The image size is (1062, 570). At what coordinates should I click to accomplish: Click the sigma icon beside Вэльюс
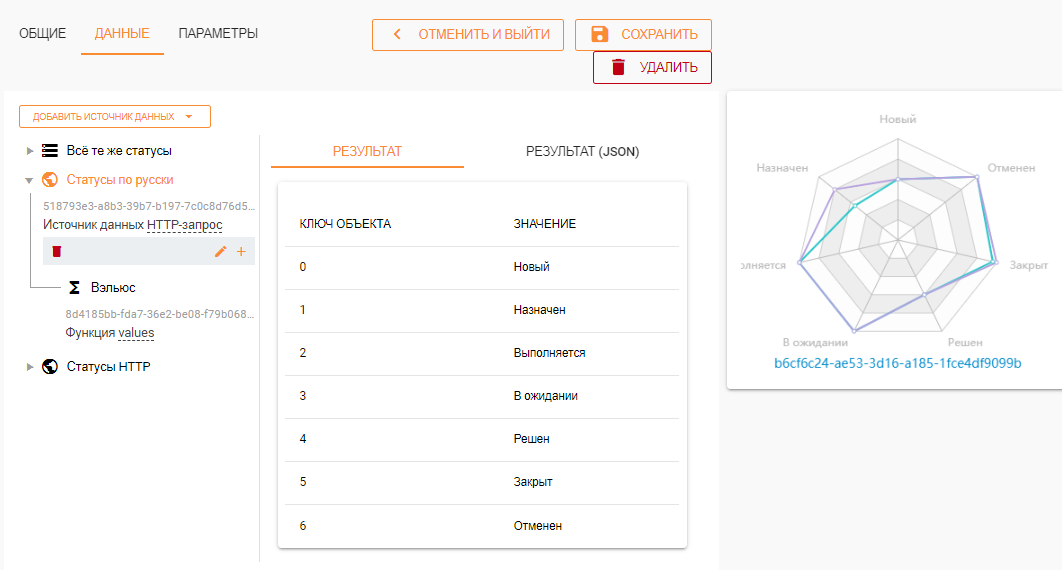(x=74, y=288)
